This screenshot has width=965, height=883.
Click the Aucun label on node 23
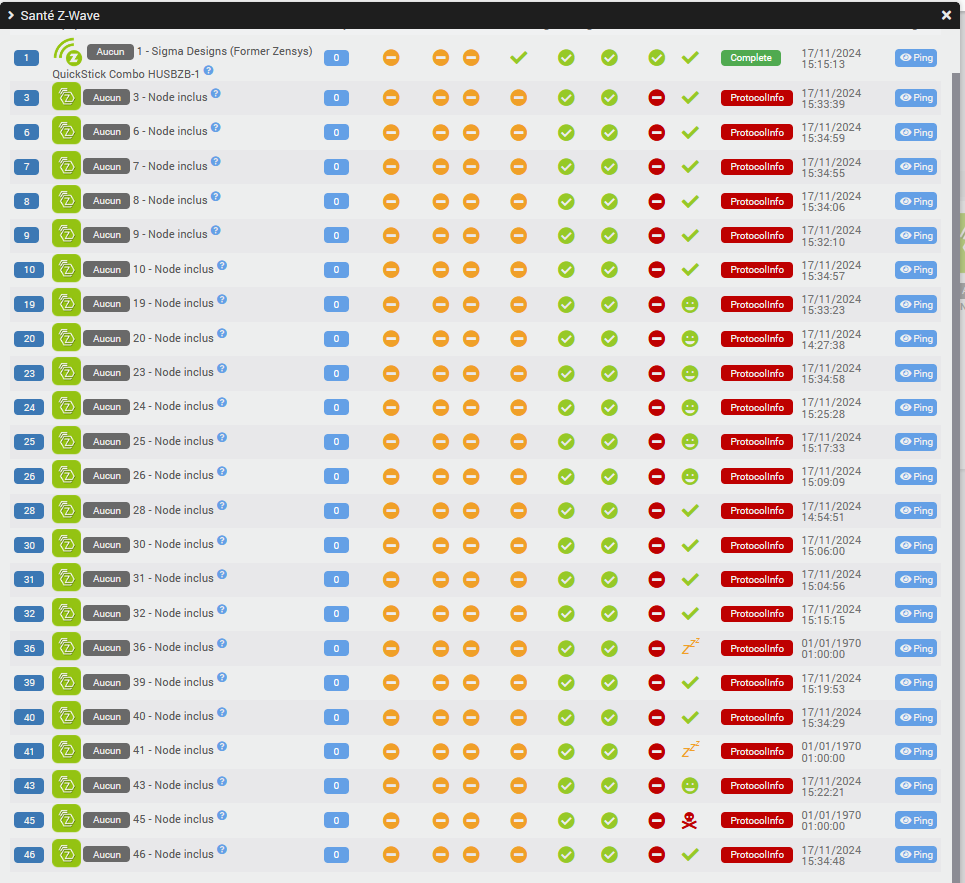tap(107, 373)
